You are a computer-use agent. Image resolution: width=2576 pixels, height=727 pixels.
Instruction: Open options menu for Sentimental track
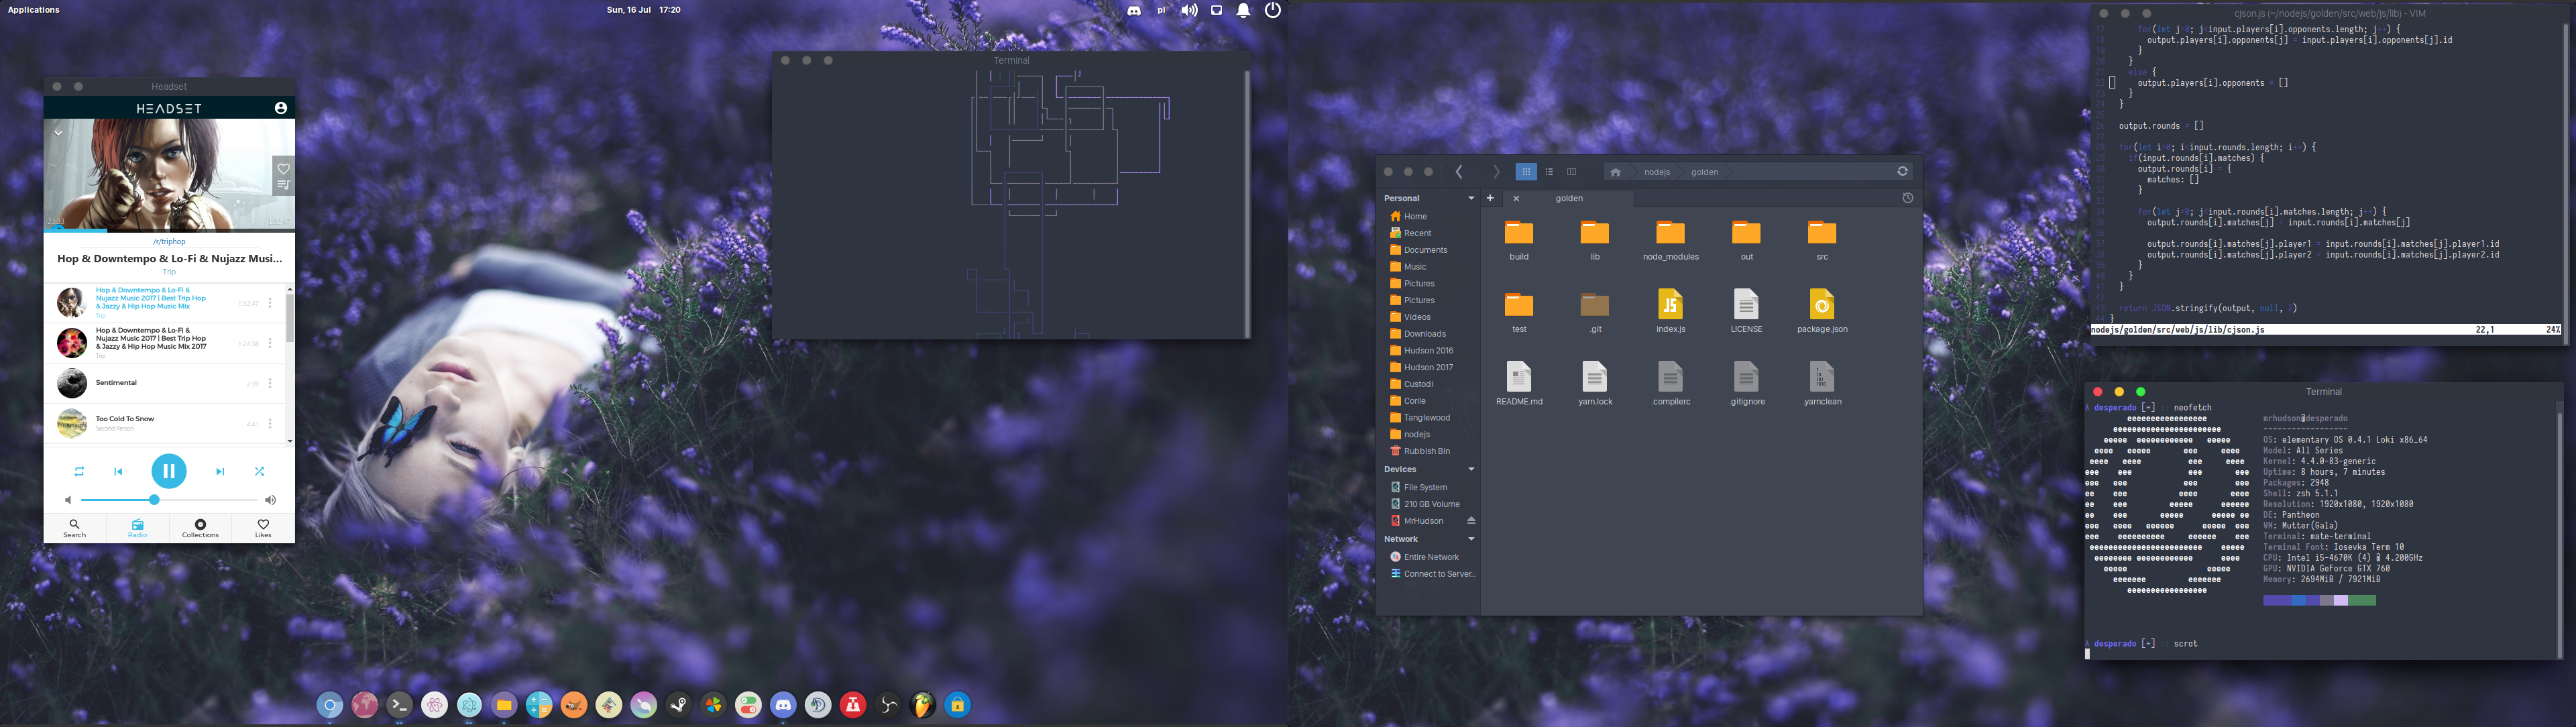click(x=270, y=383)
